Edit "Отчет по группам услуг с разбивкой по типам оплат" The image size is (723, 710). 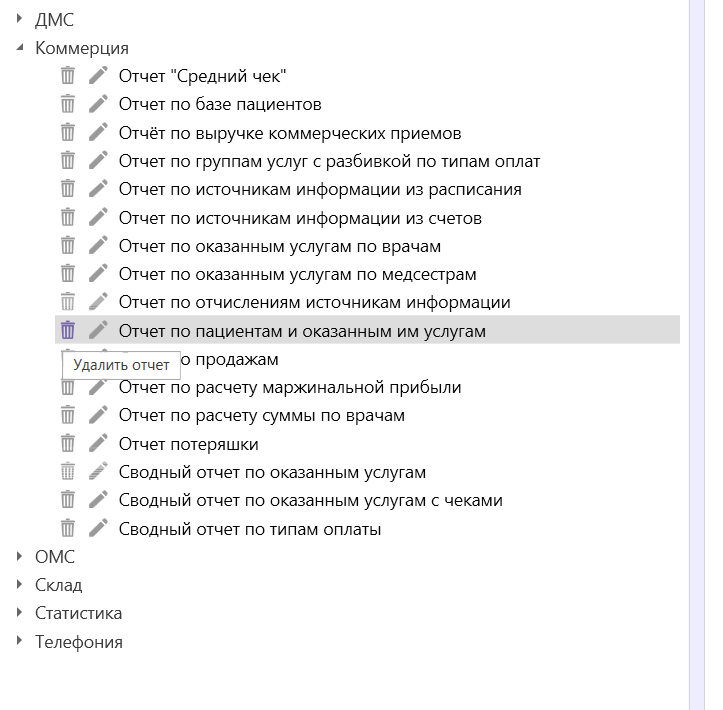98,160
